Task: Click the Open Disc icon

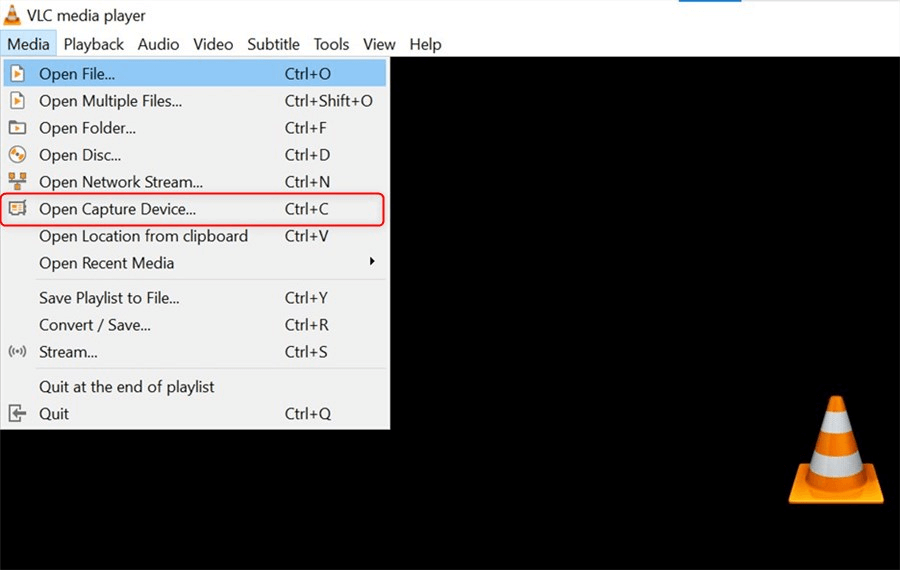Action: (x=18, y=154)
